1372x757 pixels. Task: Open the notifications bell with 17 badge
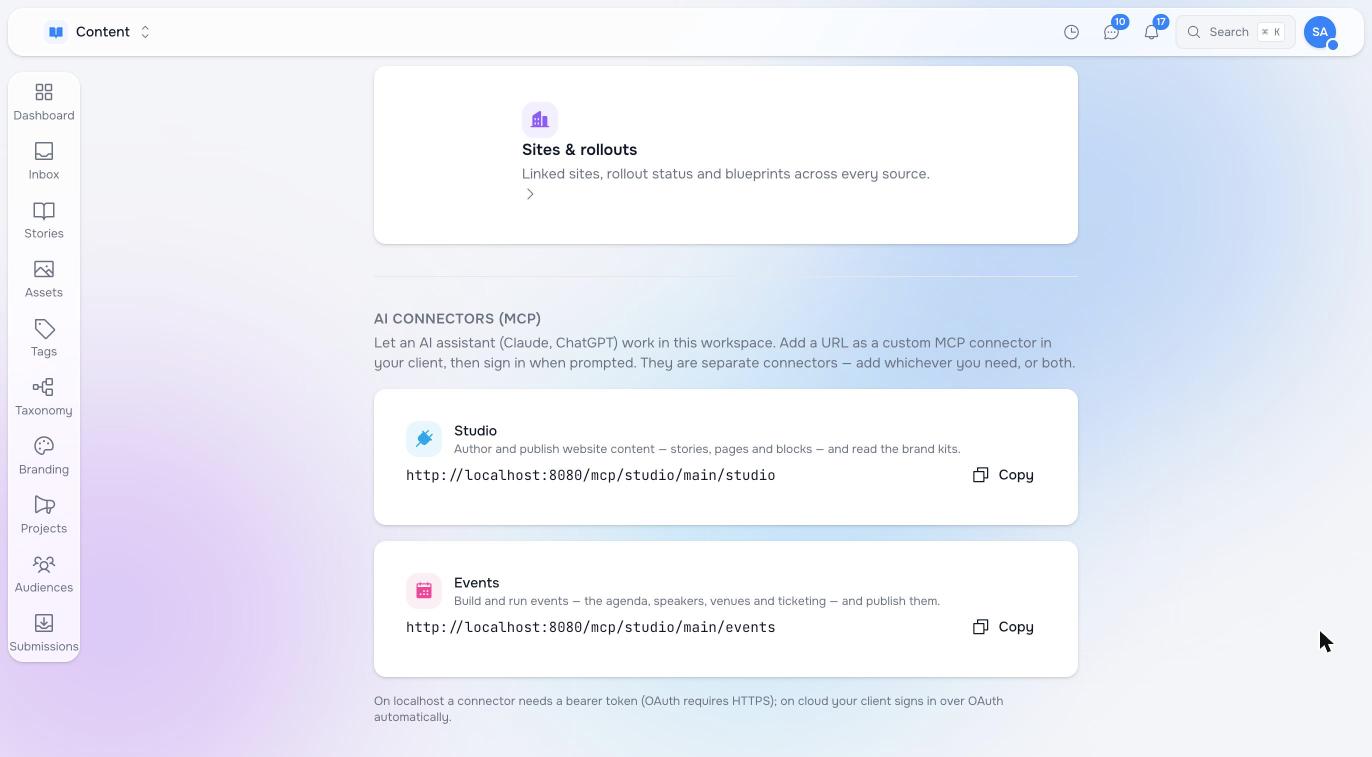coord(1151,32)
